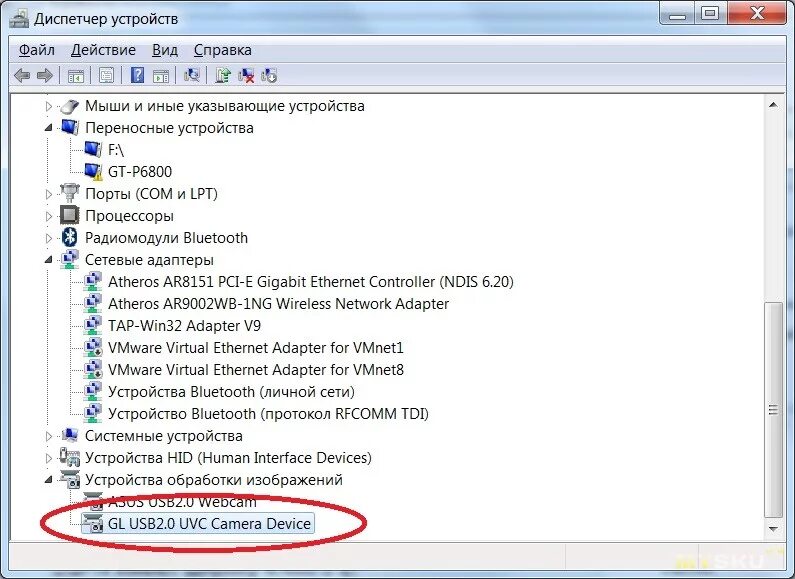The width and height of the screenshot is (795, 579).
Task: Open the Справка menu
Action: [223, 50]
